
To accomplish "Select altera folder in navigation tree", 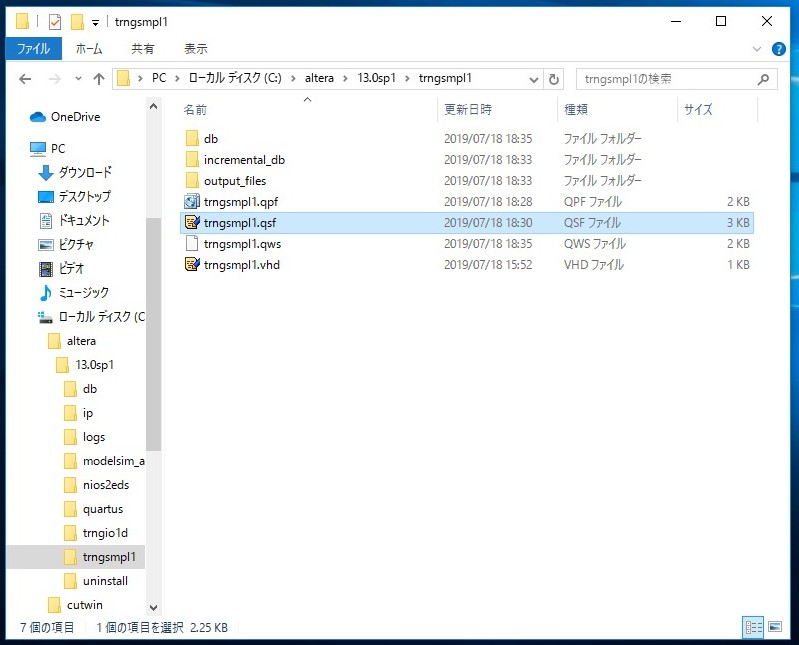I will click(72, 341).
